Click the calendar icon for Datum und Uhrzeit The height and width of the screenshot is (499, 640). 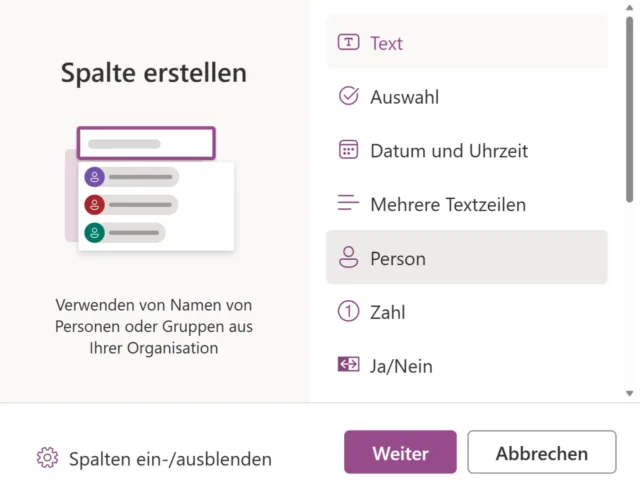point(348,151)
